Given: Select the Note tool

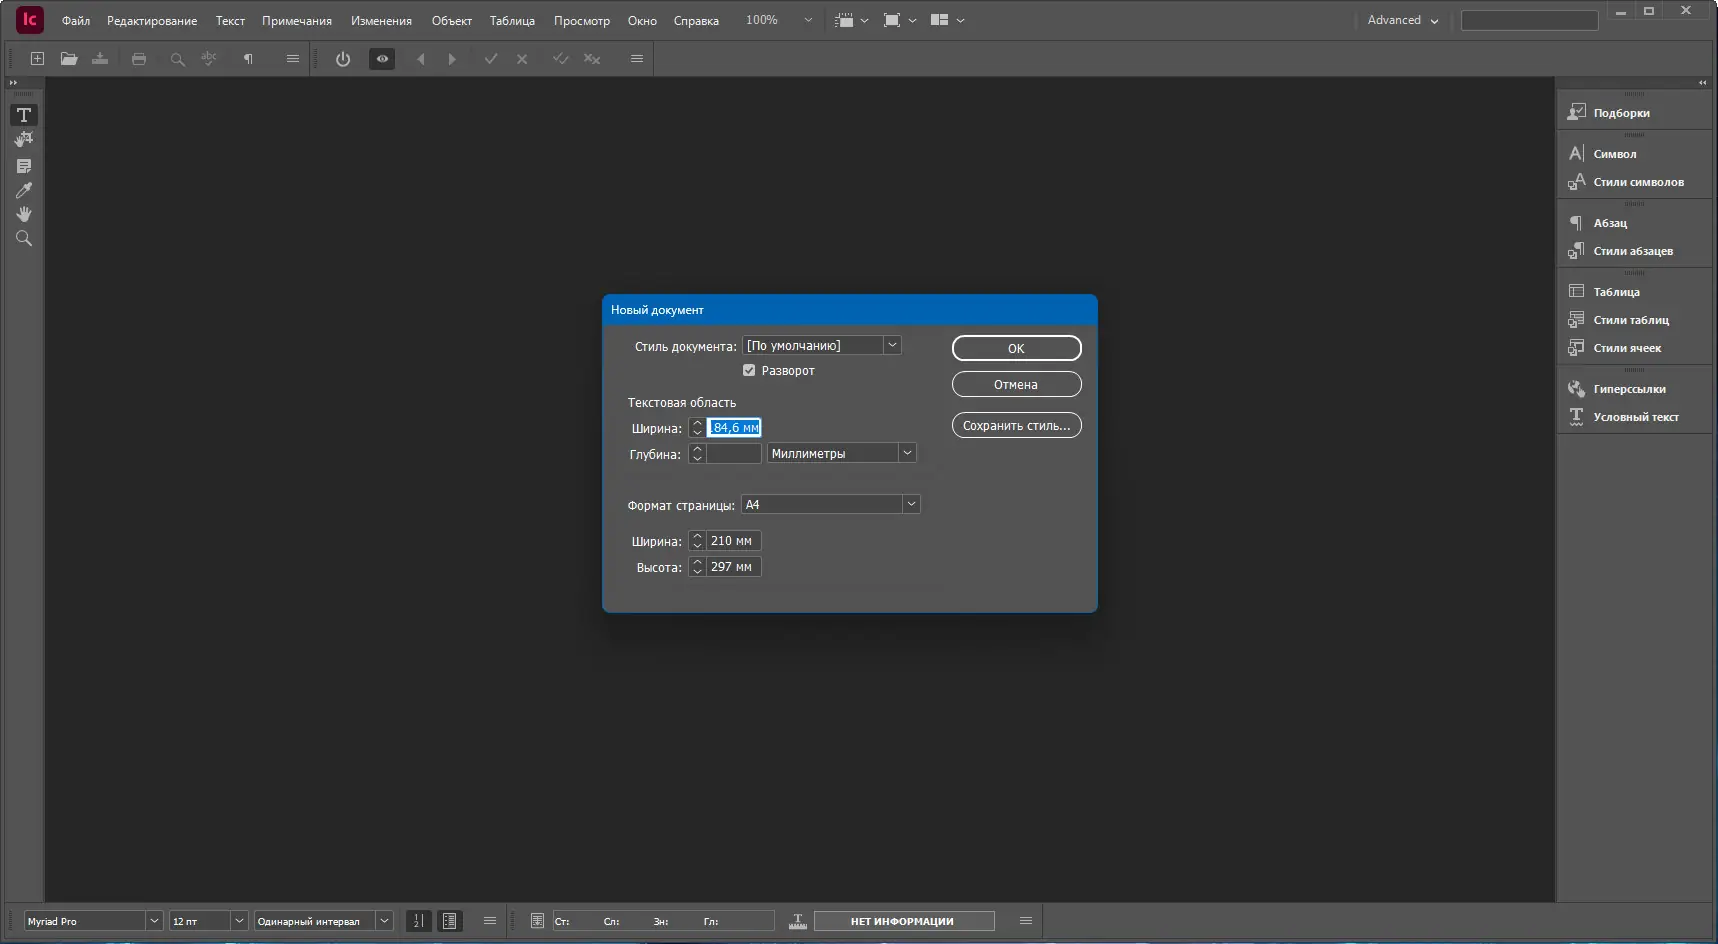Looking at the screenshot, I should click(x=24, y=166).
